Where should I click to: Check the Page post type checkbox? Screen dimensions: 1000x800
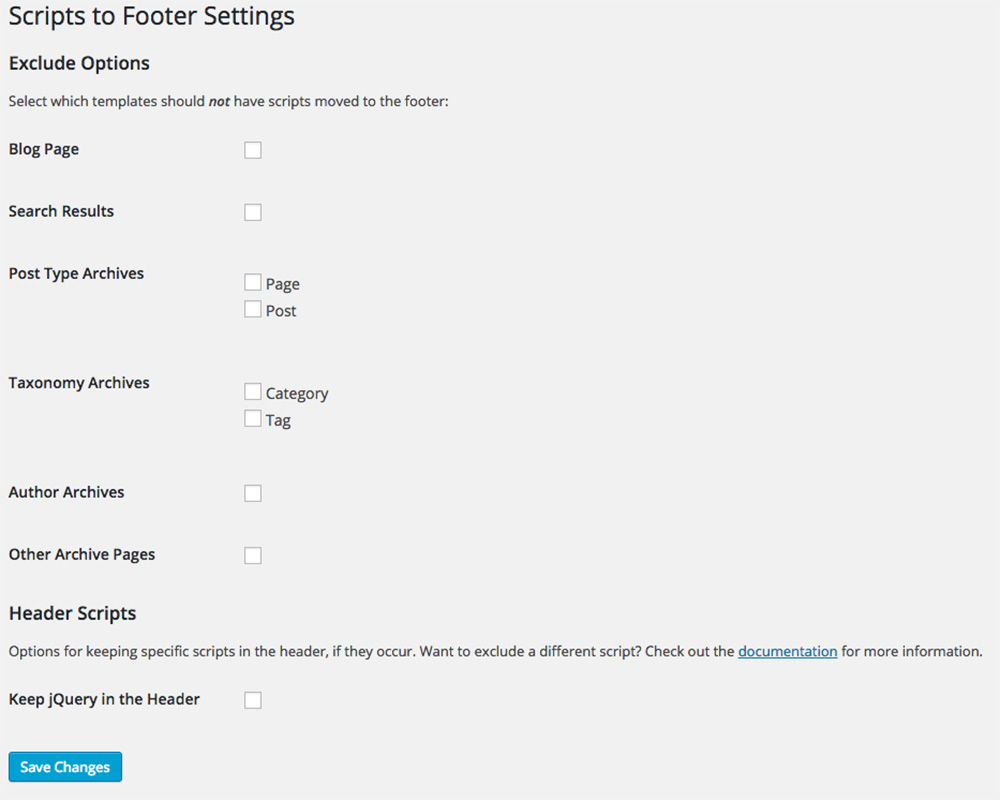(253, 283)
